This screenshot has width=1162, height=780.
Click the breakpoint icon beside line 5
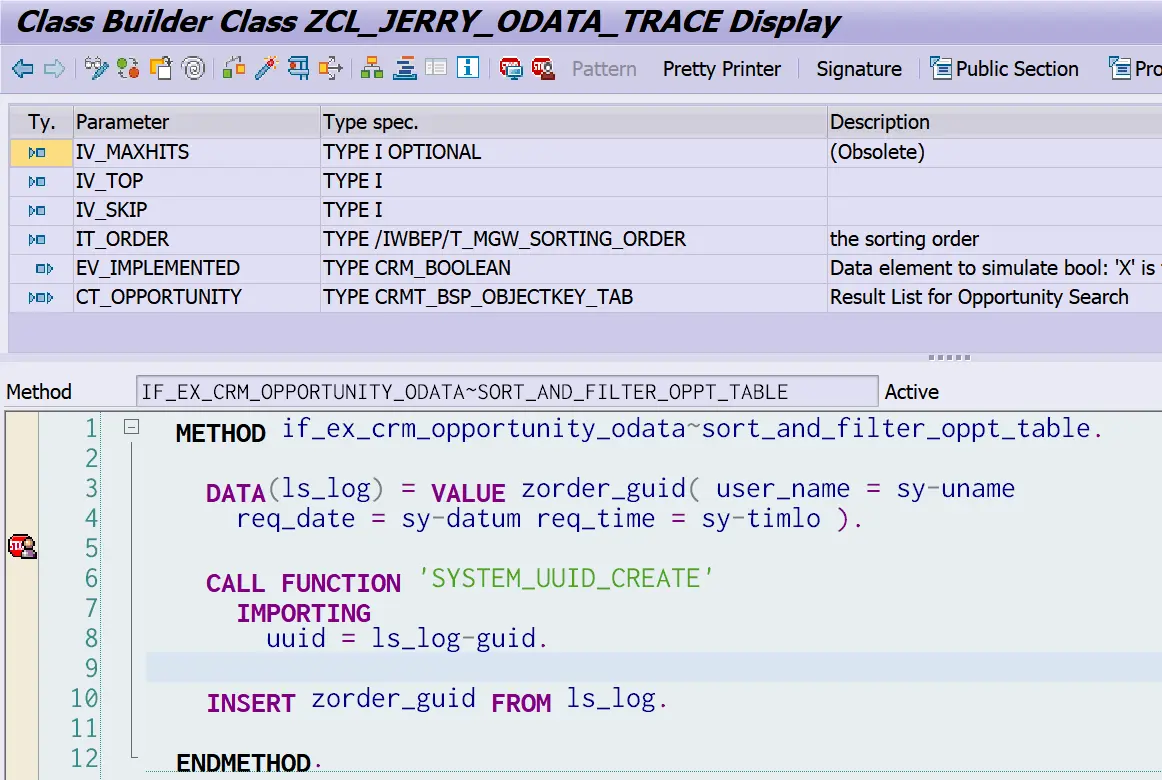pyautogui.click(x=22, y=547)
